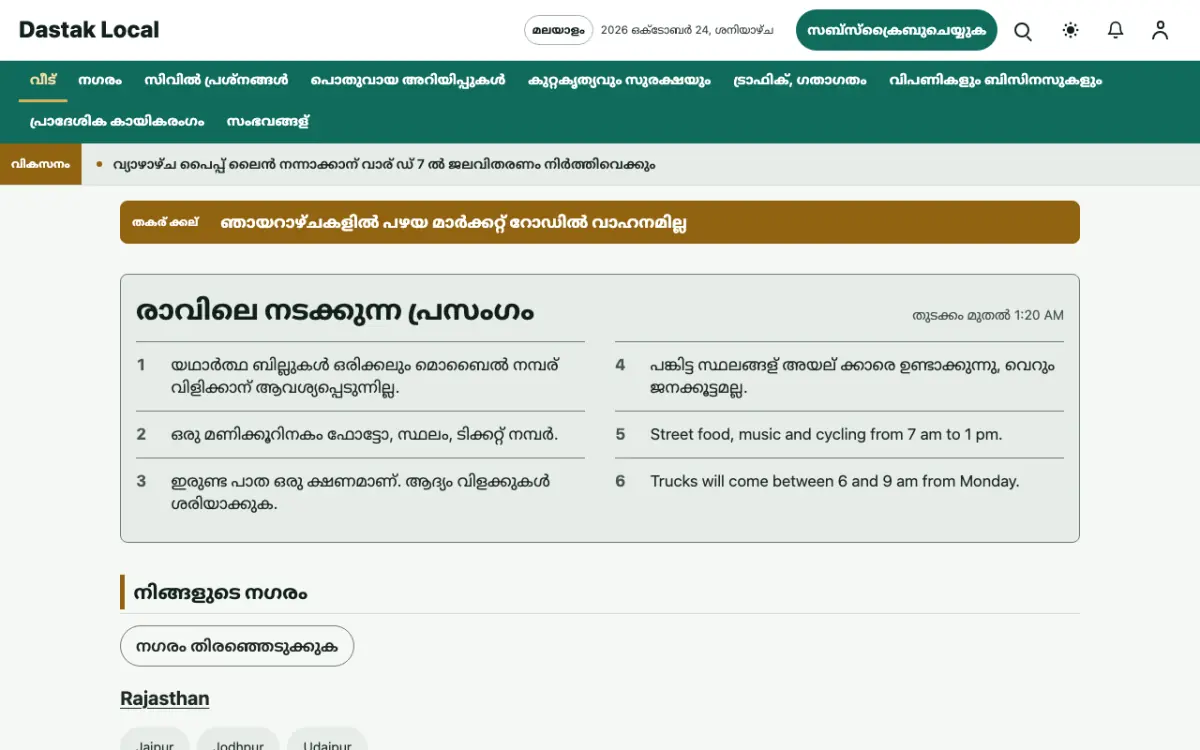Click the സബ്സ്ക്രൈബുചെയ്യുക subscribe button
The image size is (1200, 750).
tap(897, 30)
